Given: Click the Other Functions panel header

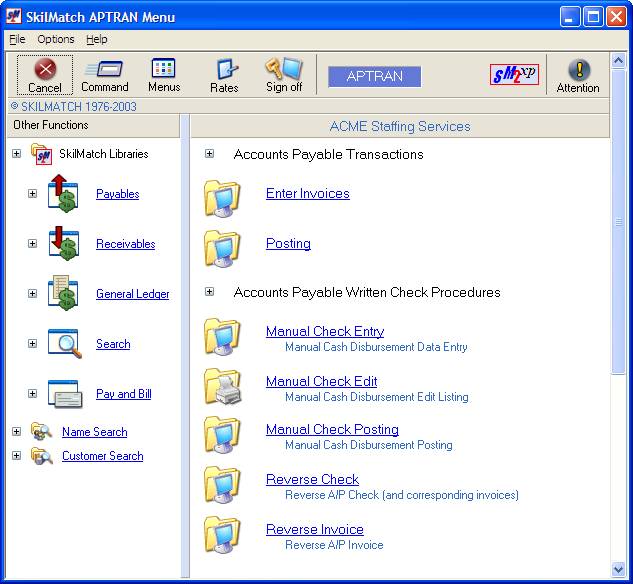Looking at the screenshot, I should [93, 125].
